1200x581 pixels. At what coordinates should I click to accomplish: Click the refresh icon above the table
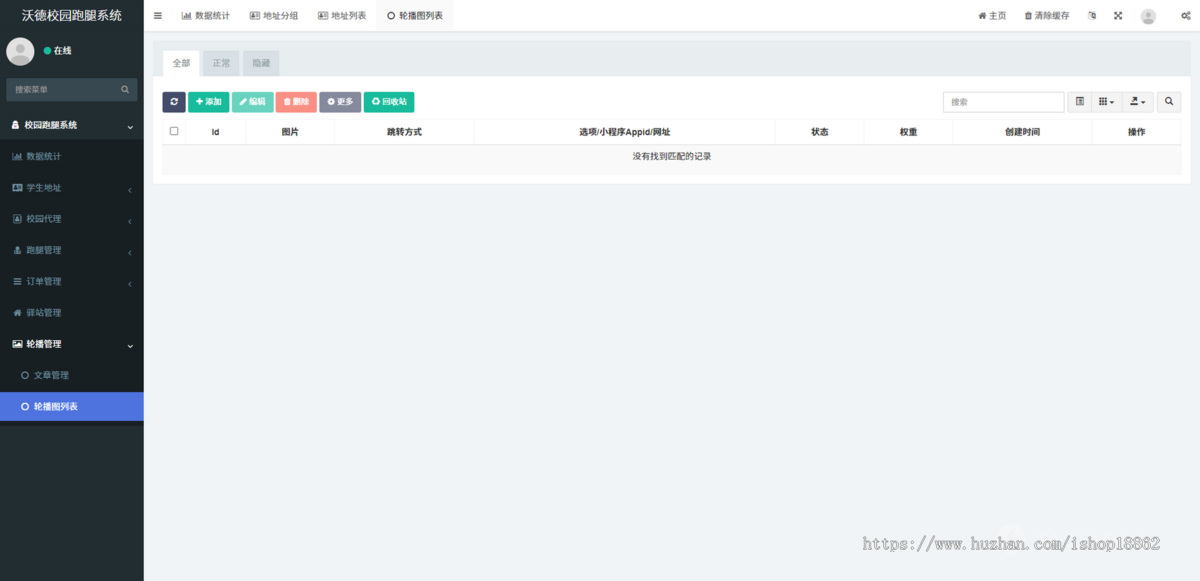pos(173,101)
